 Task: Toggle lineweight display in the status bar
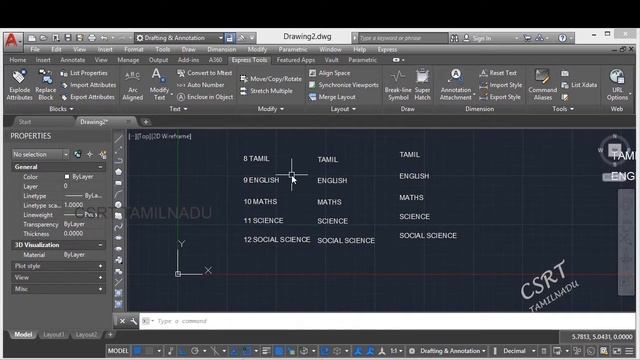click(x=266, y=351)
